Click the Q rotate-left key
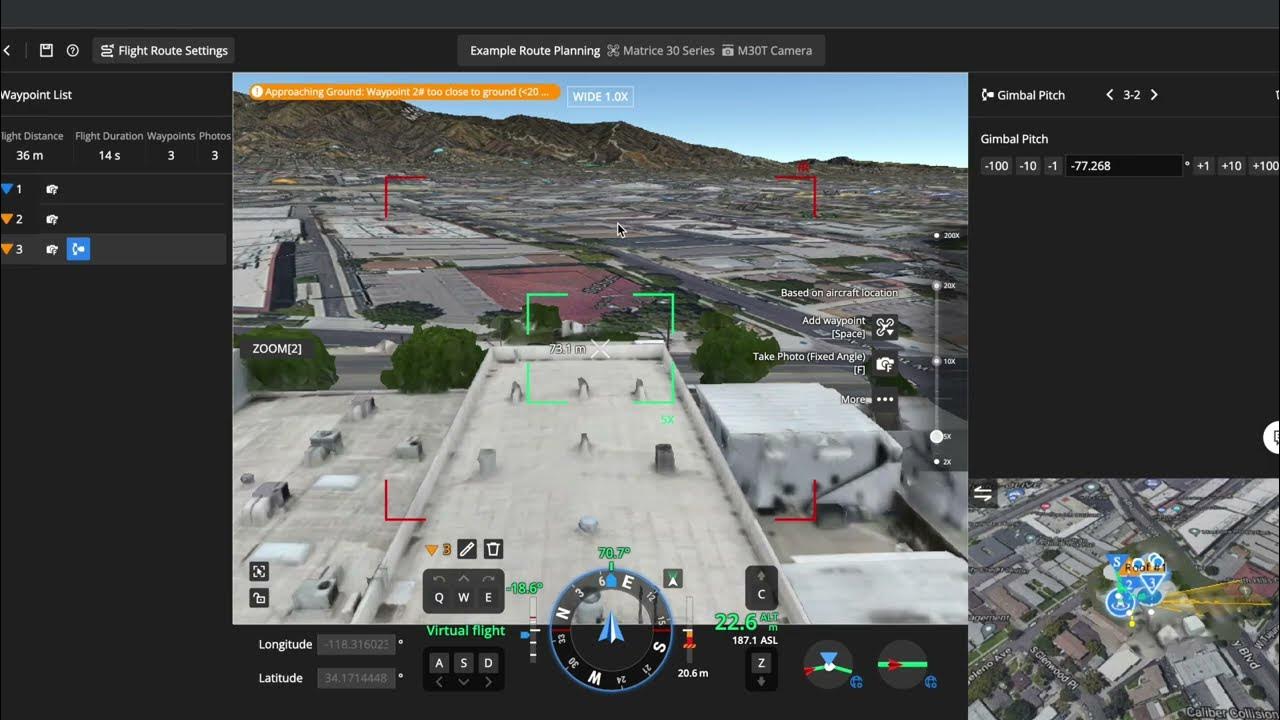Image resolution: width=1280 pixels, height=720 pixels. pyautogui.click(x=439, y=597)
